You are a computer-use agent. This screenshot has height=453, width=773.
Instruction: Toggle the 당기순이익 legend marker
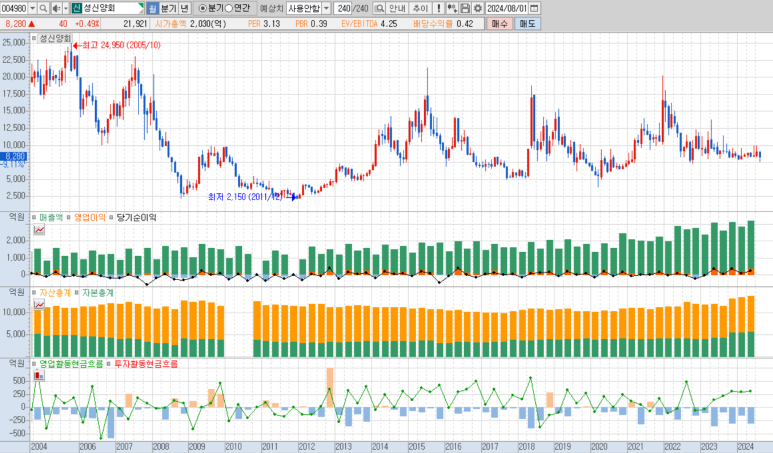[111, 217]
